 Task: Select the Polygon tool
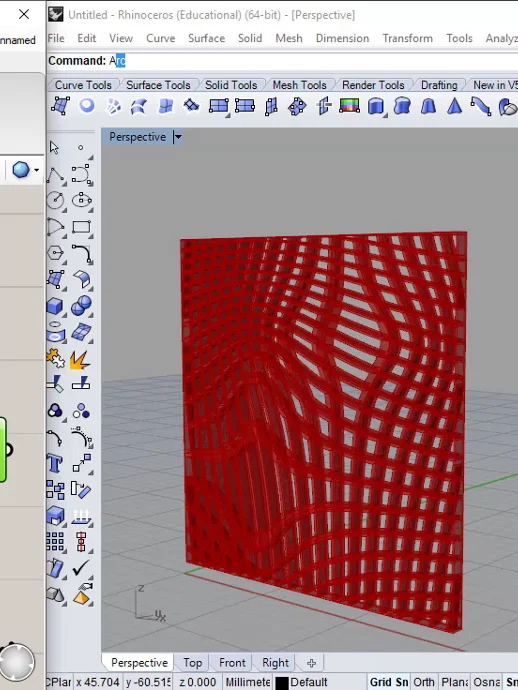(55, 253)
